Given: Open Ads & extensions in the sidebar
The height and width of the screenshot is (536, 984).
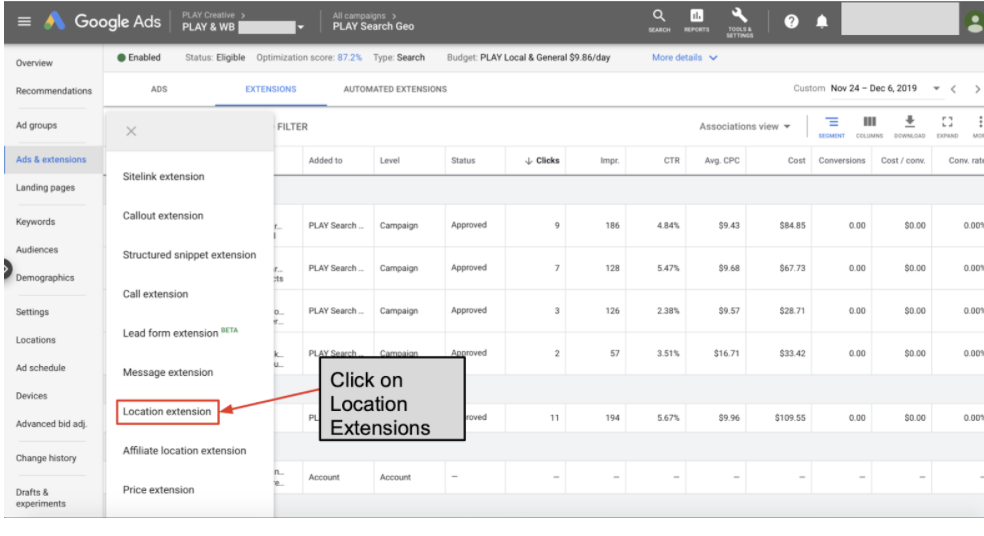Looking at the screenshot, I should (x=51, y=159).
